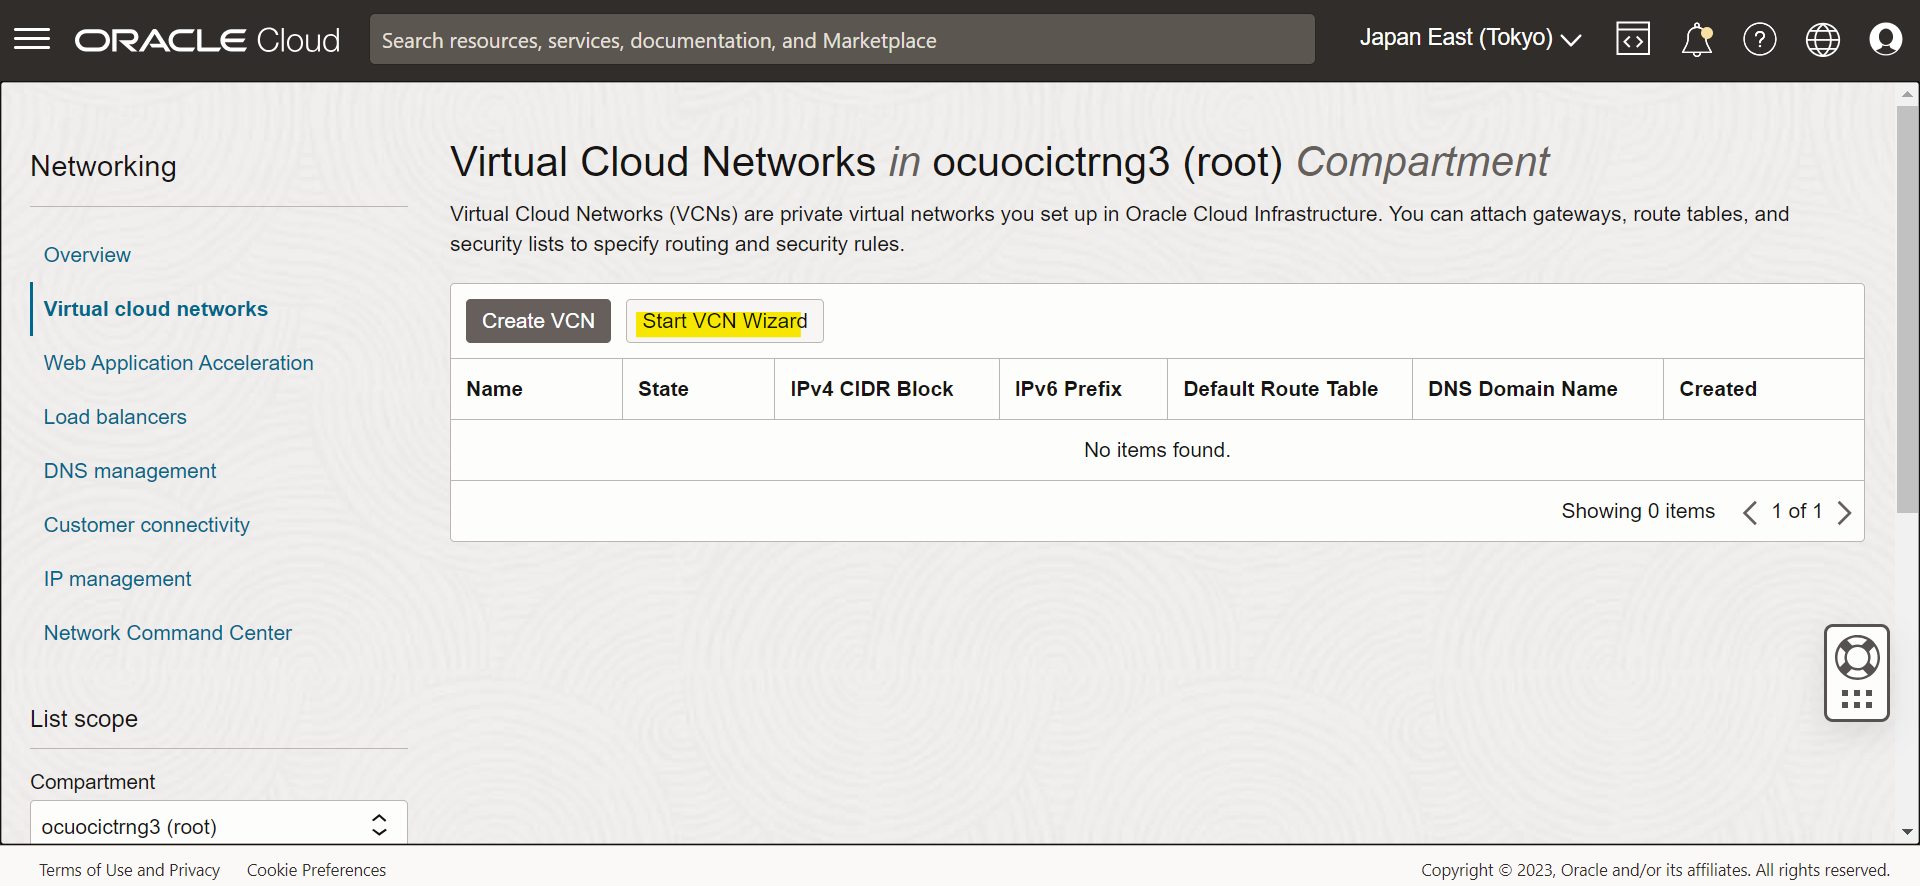Image resolution: width=1920 pixels, height=886 pixels.
Task: Open Overview in Networking menu
Action: click(x=87, y=255)
